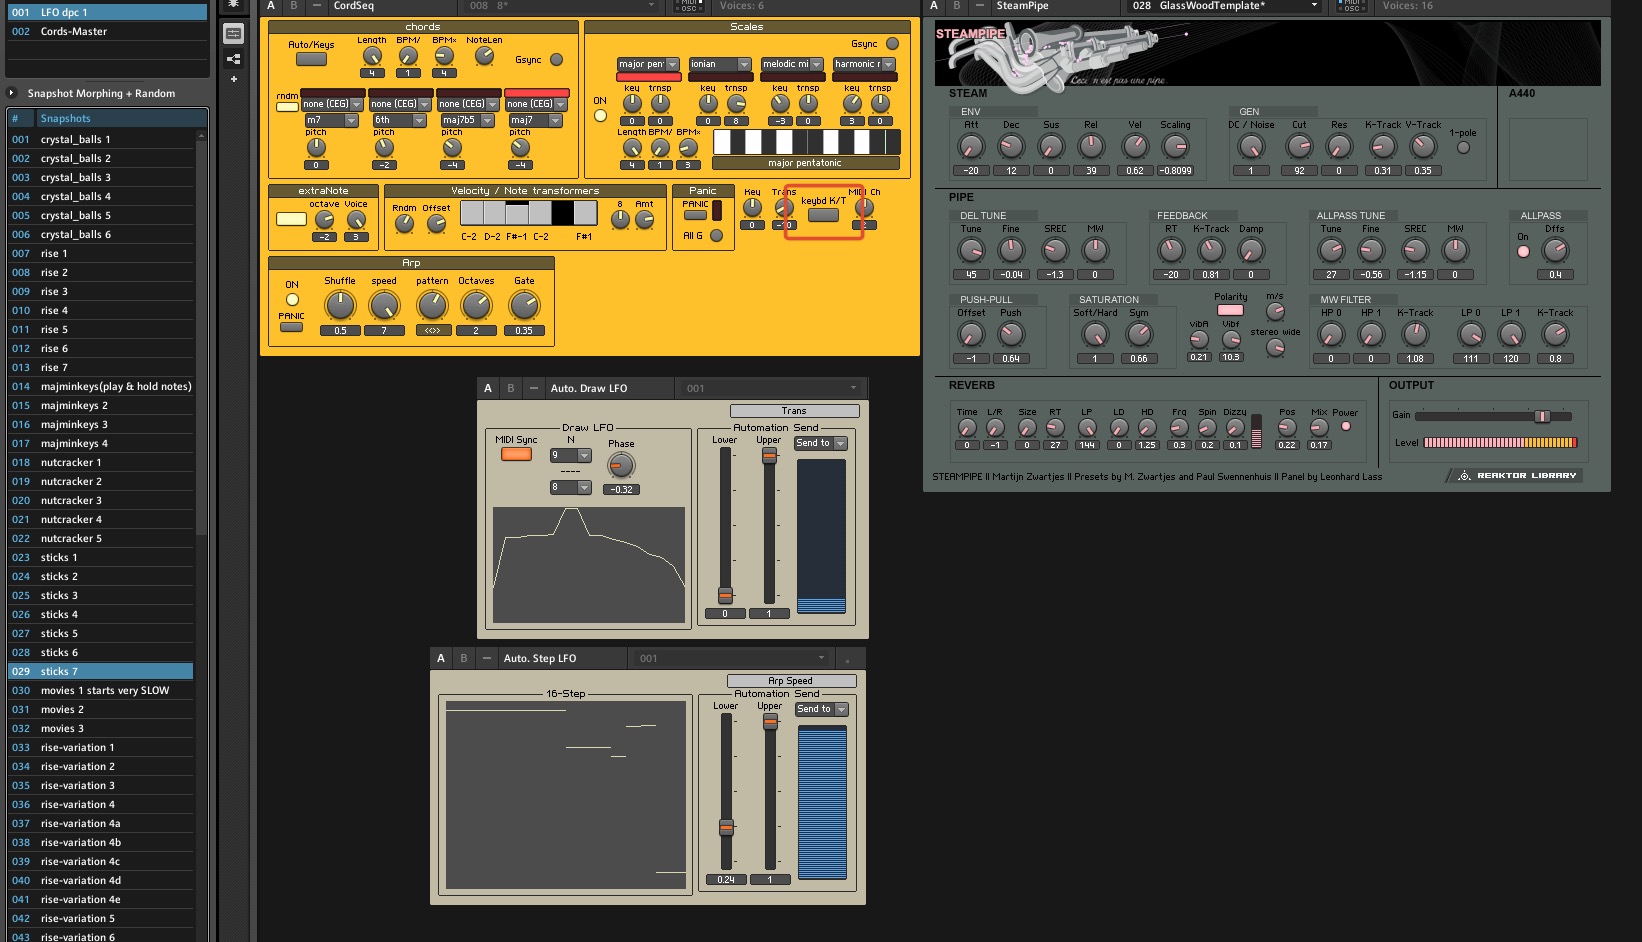Screen dimensions: 1642x942
Task: Click Step LFO Lower slider handle
Action: (726, 828)
